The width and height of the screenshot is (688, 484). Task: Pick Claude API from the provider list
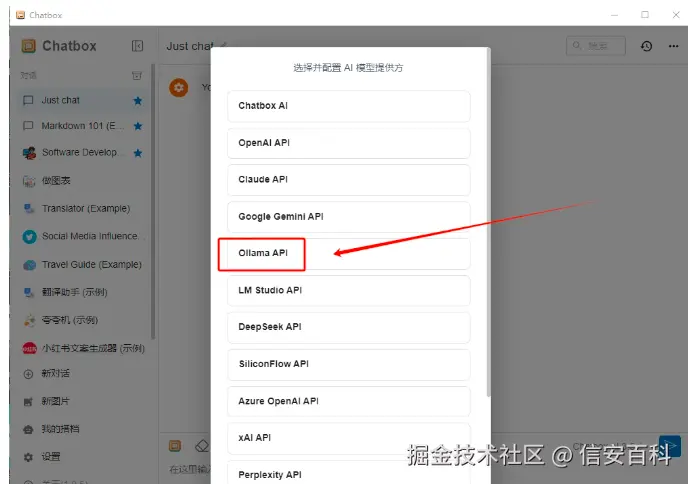(348, 180)
